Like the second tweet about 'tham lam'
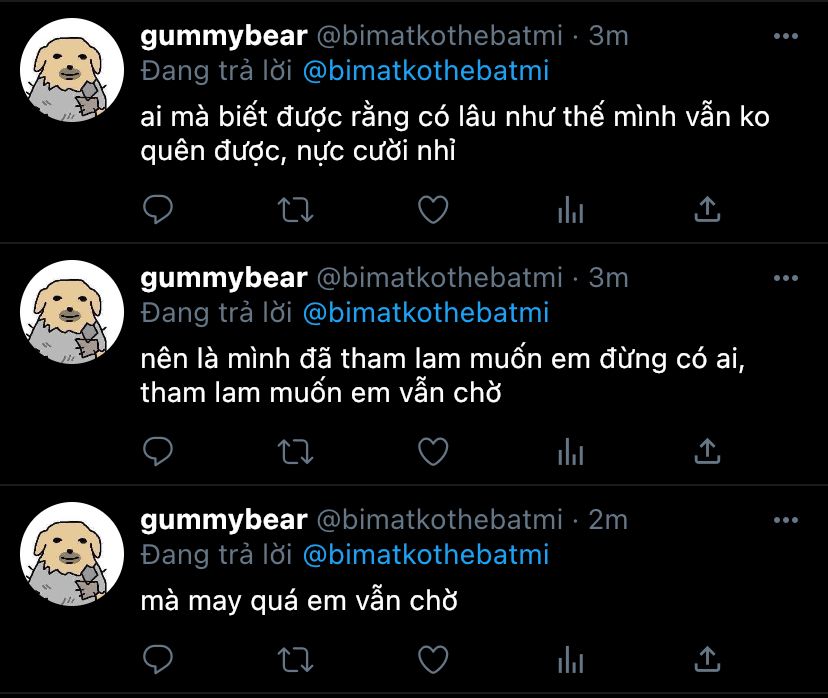Image resolution: width=828 pixels, height=698 pixels. tap(433, 451)
